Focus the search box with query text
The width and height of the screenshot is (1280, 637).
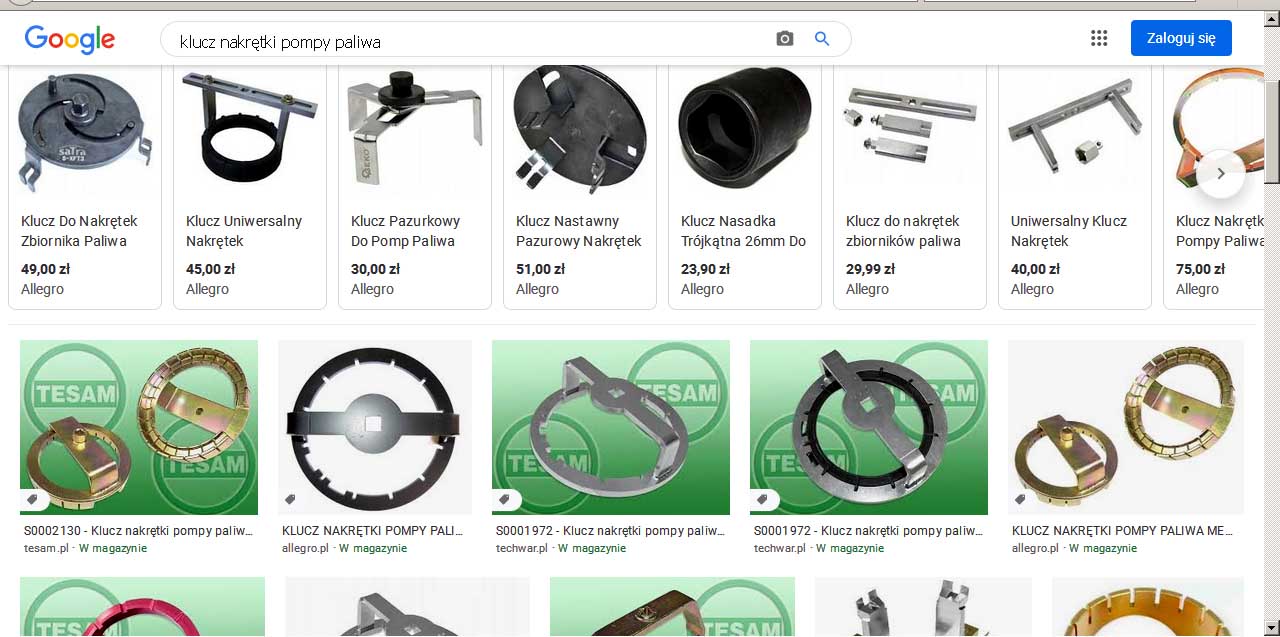470,41
